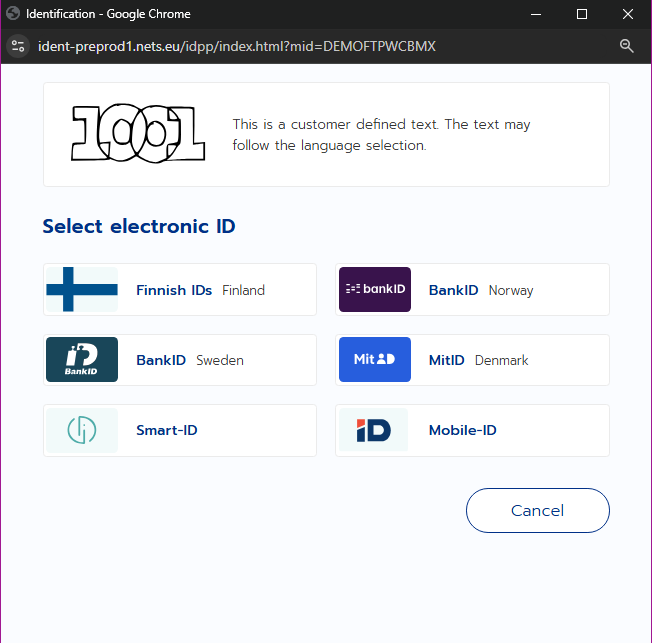
Task: Maximize the Identification window
Action: click(x=582, y=14)
